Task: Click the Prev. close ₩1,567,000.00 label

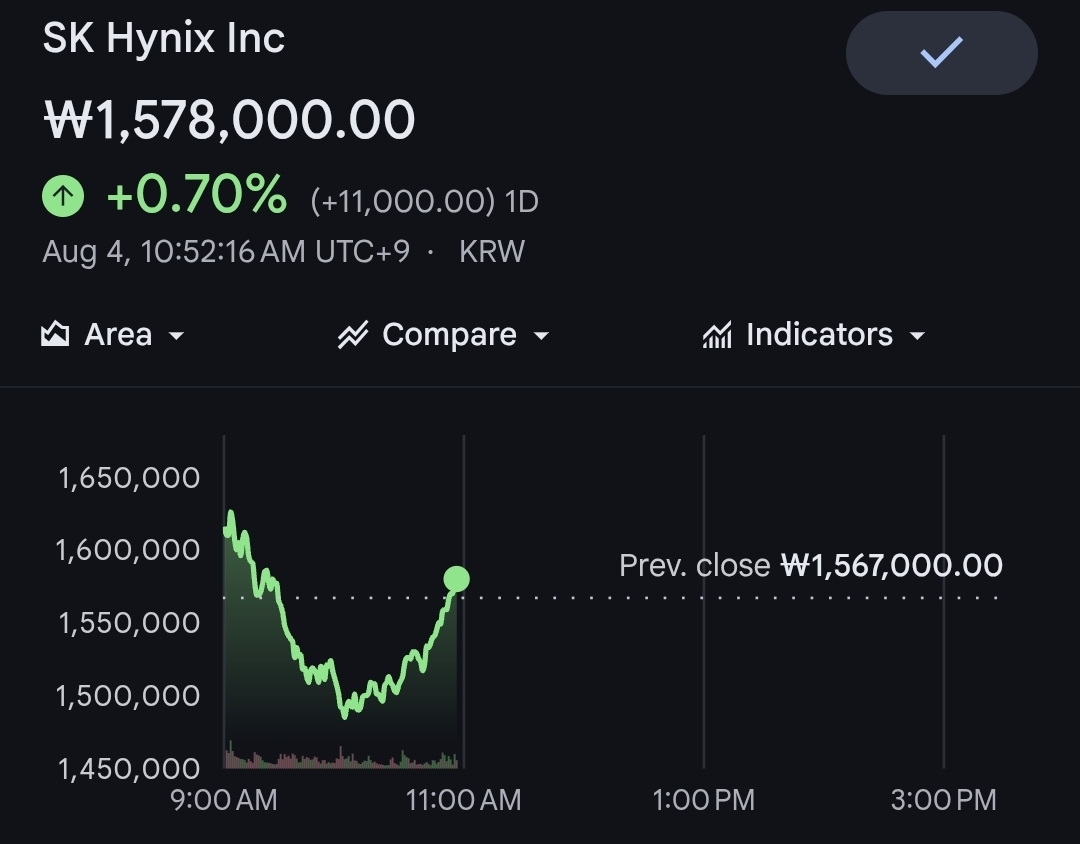Action: pos(811,566)
